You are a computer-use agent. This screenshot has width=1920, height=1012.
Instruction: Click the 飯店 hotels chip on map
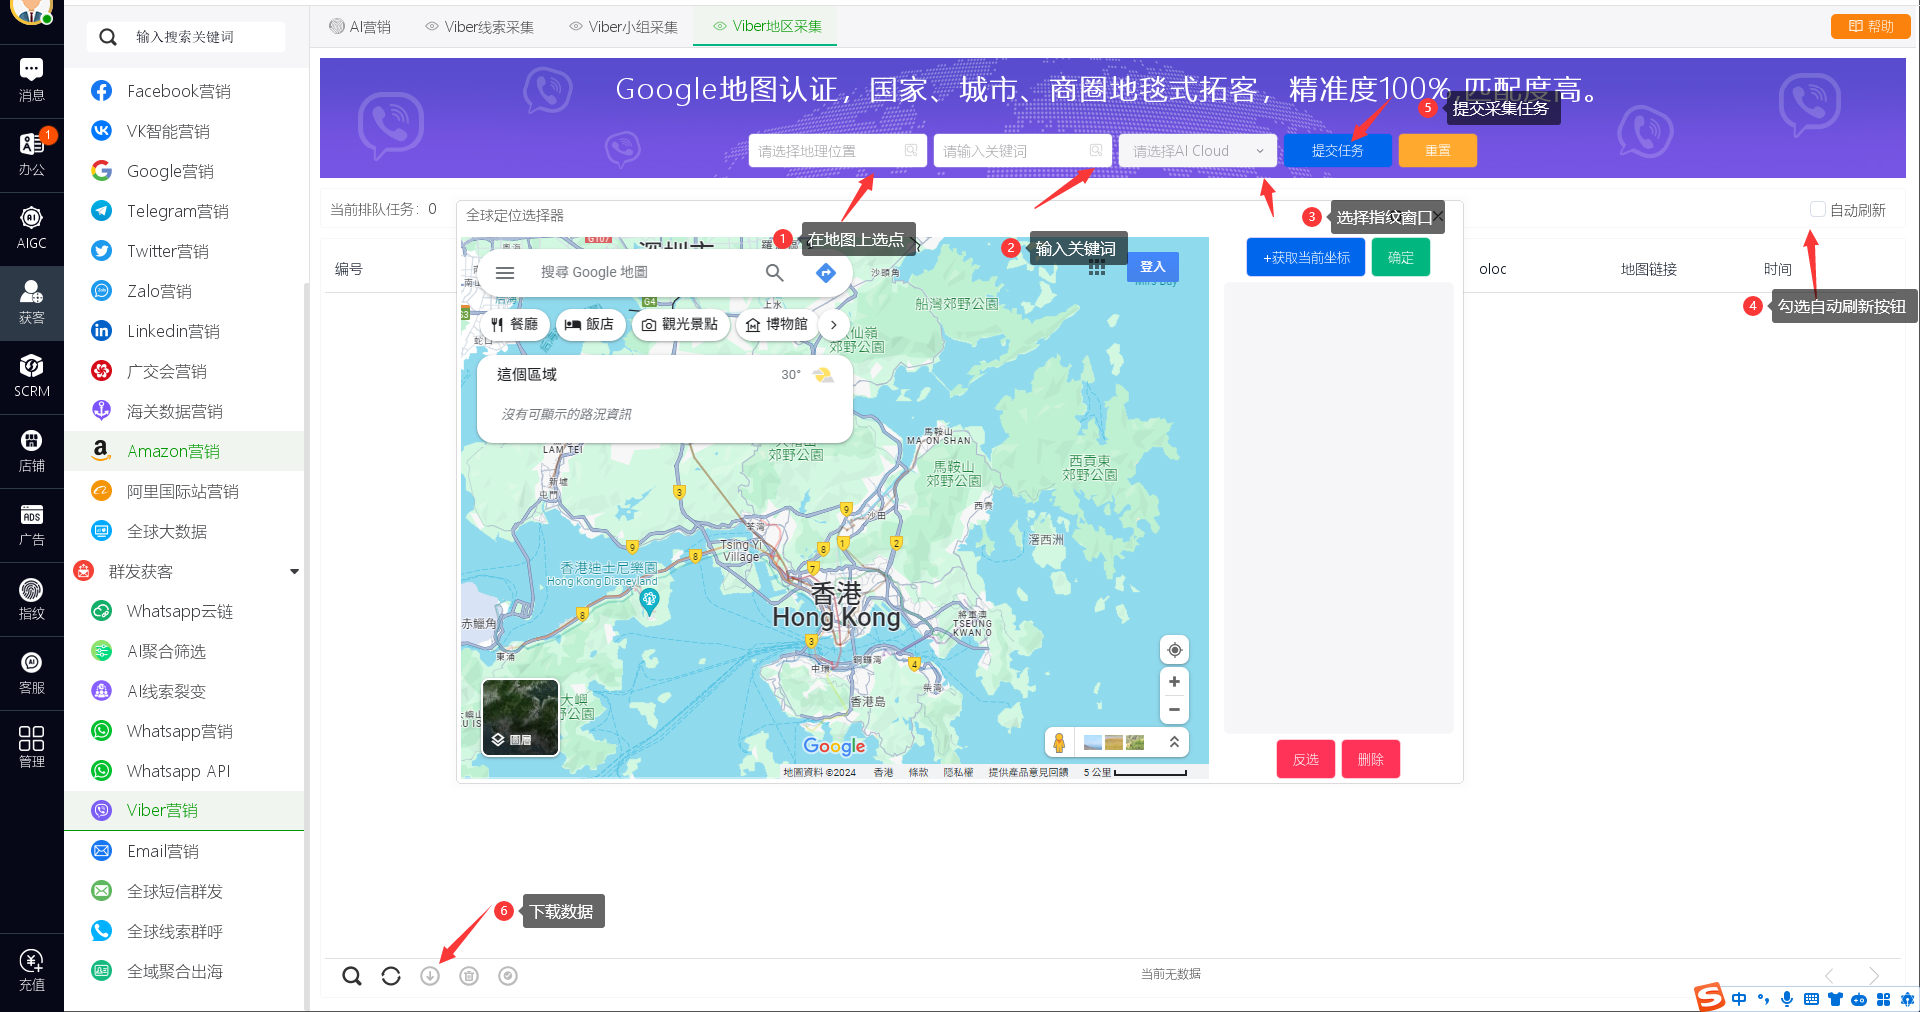[590, 324]
